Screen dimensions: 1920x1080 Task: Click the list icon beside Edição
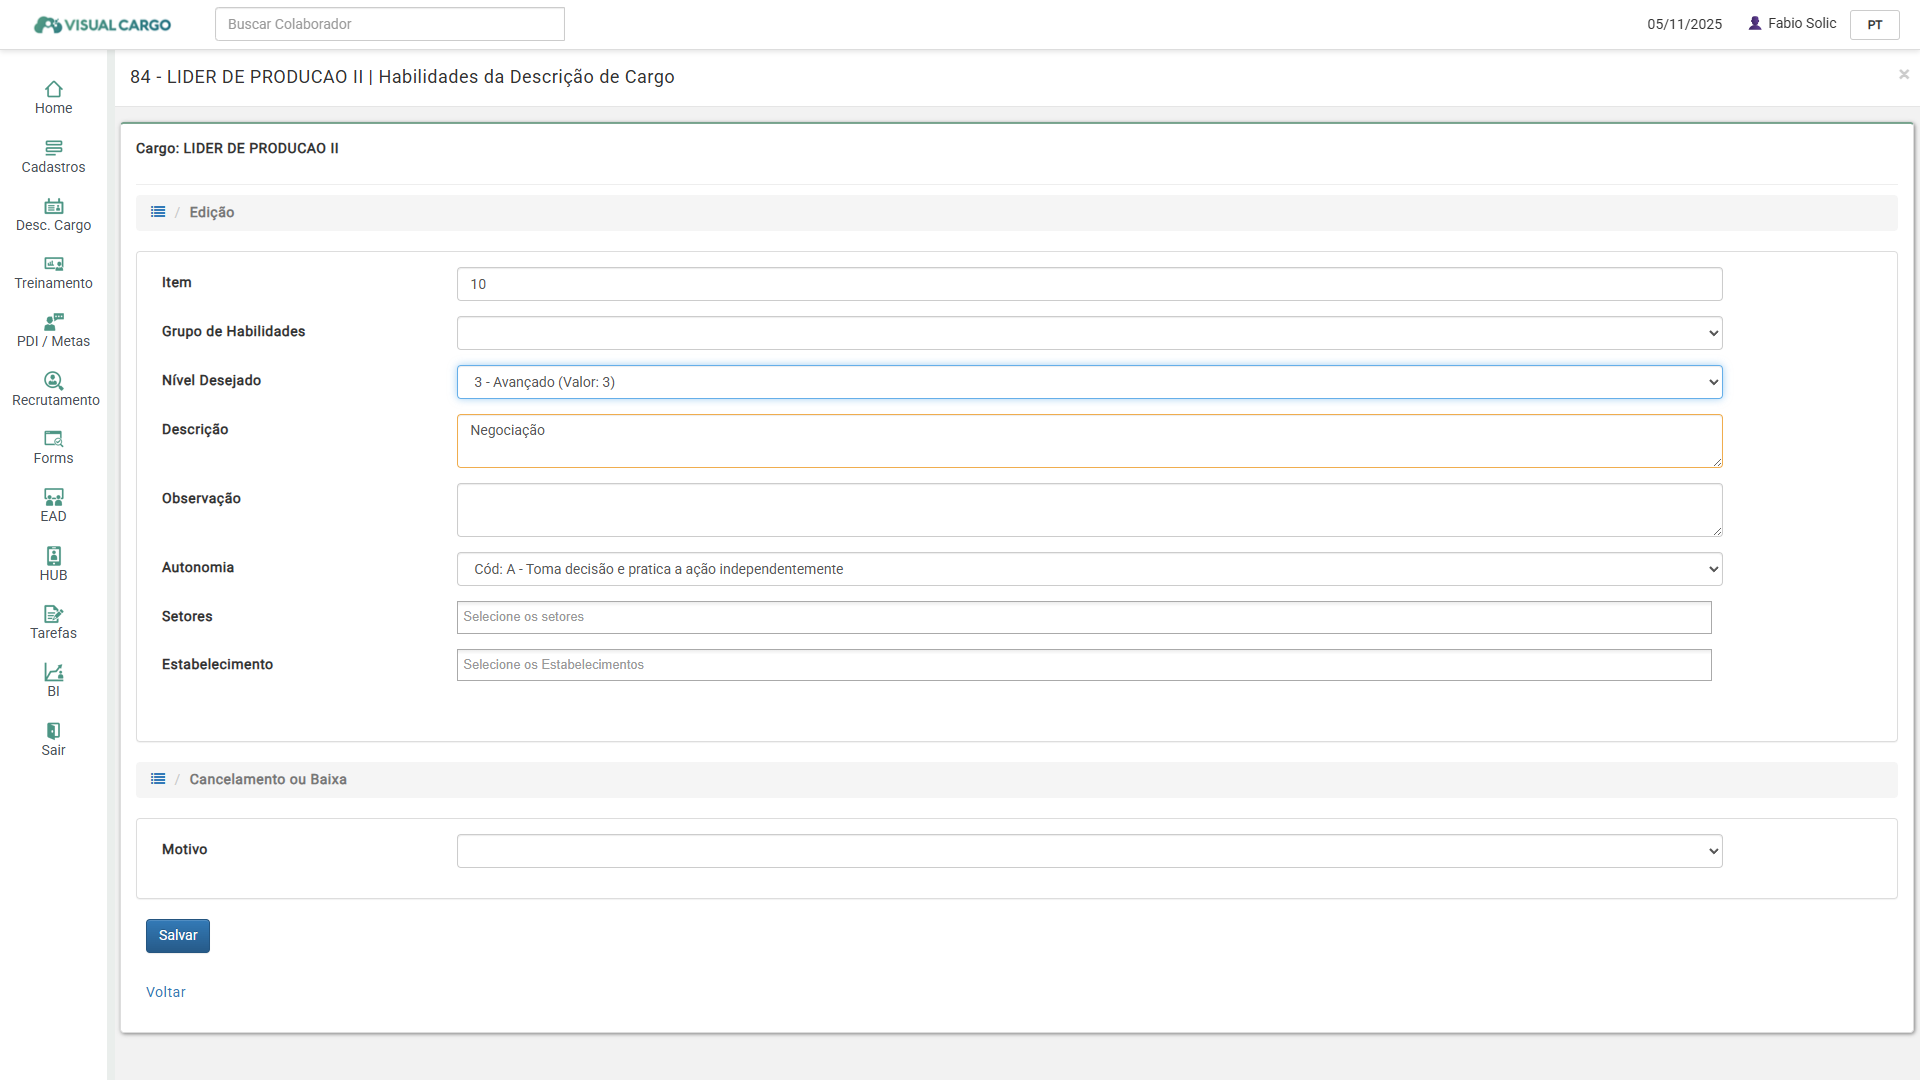(x=158, y=212)
